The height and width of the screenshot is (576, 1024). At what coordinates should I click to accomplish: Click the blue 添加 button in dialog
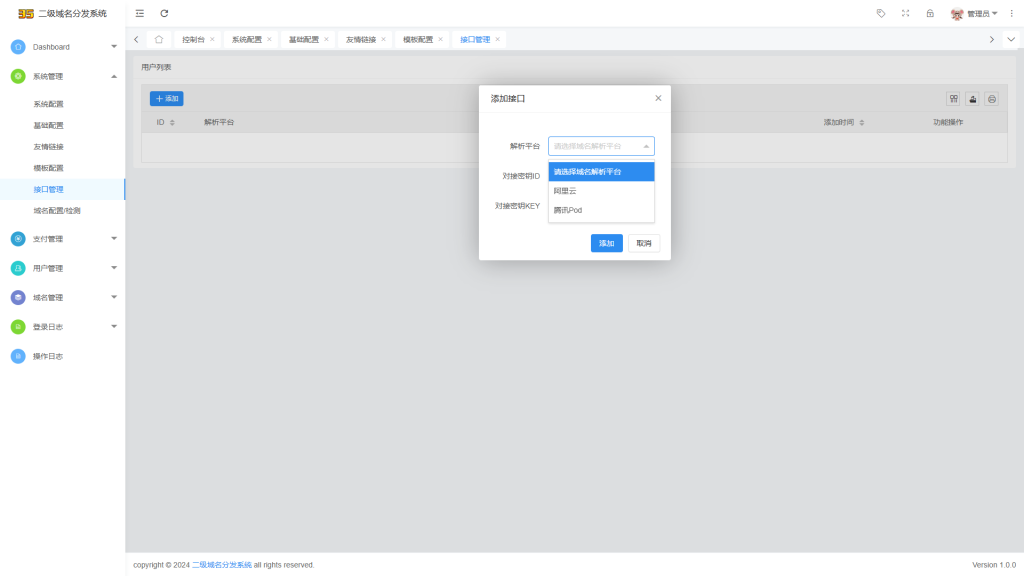606,243
